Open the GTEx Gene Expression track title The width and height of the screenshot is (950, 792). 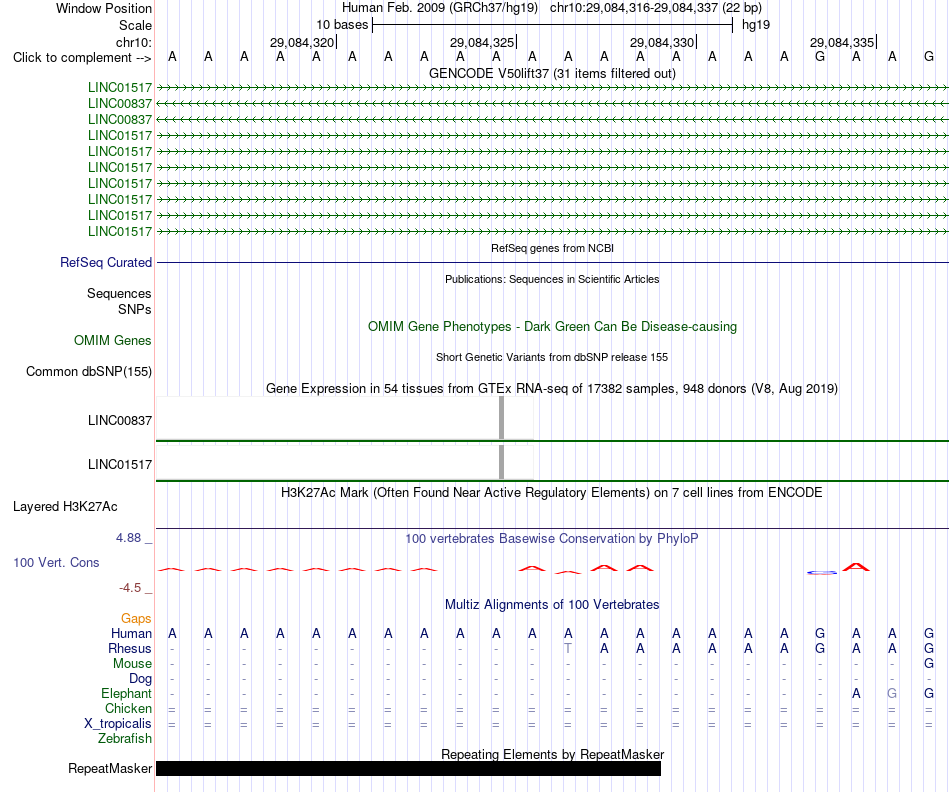pyautogui.click(x=552, y=388)
